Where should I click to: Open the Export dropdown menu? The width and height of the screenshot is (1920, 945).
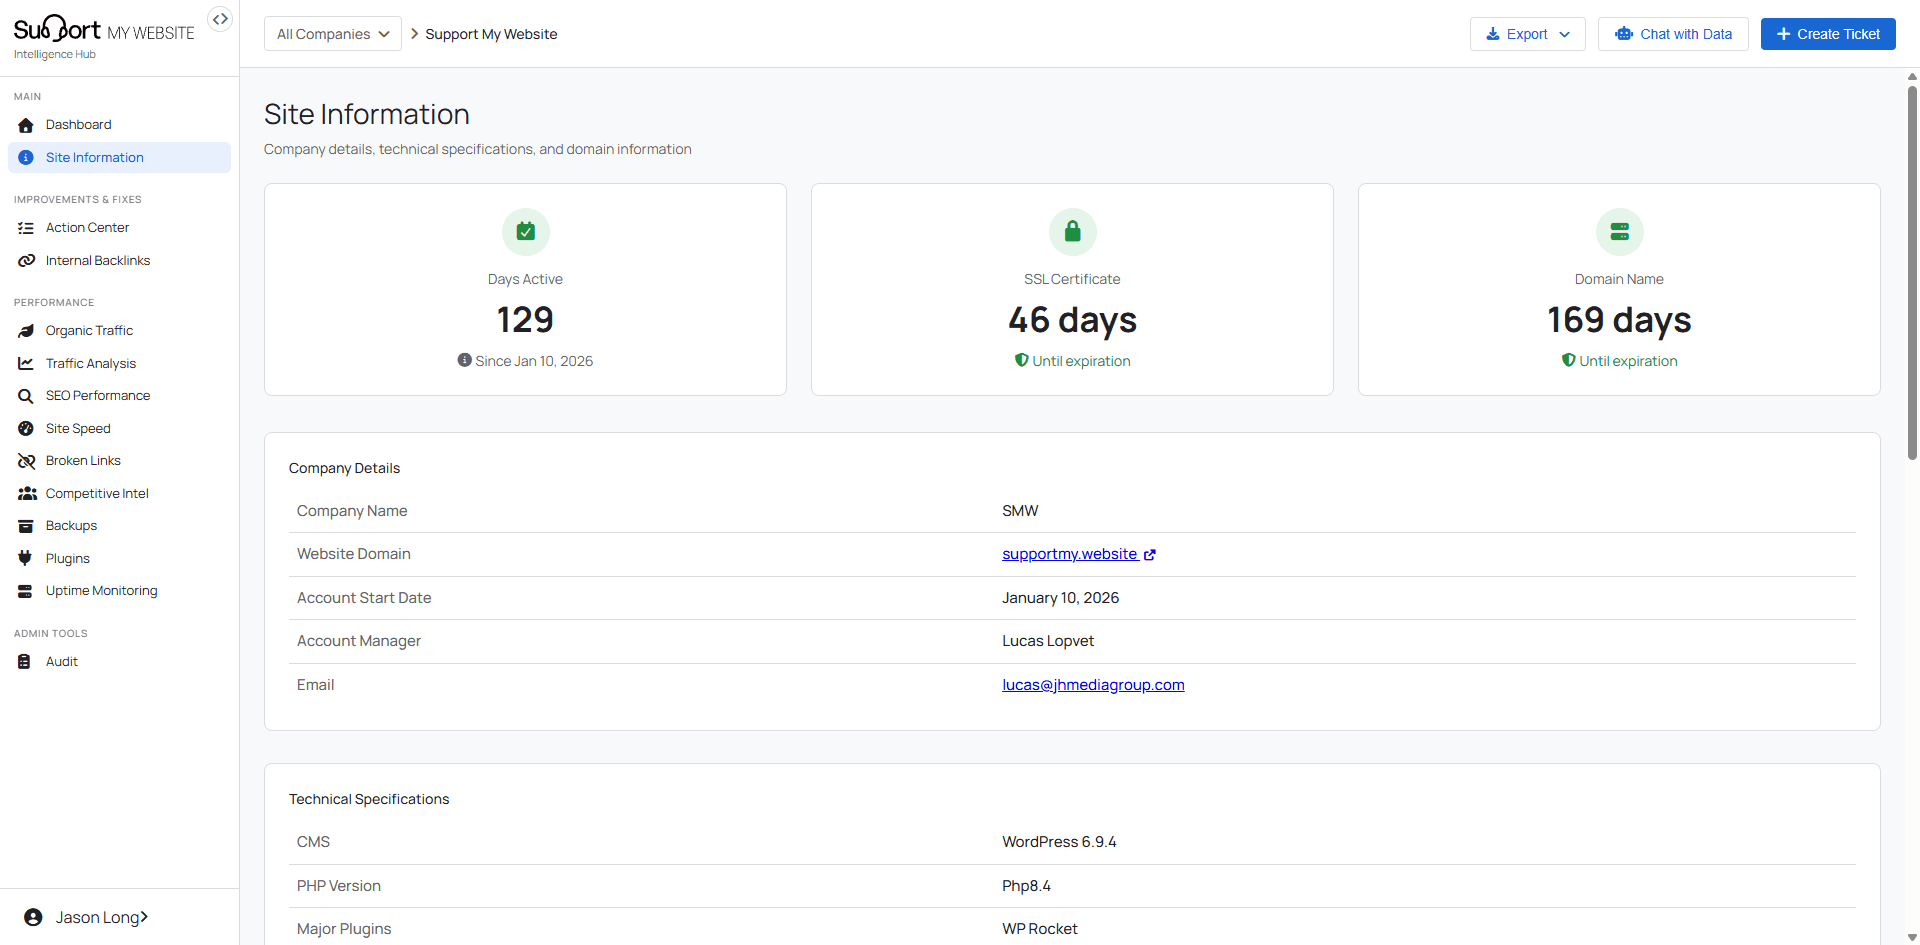click(1527, 34)
